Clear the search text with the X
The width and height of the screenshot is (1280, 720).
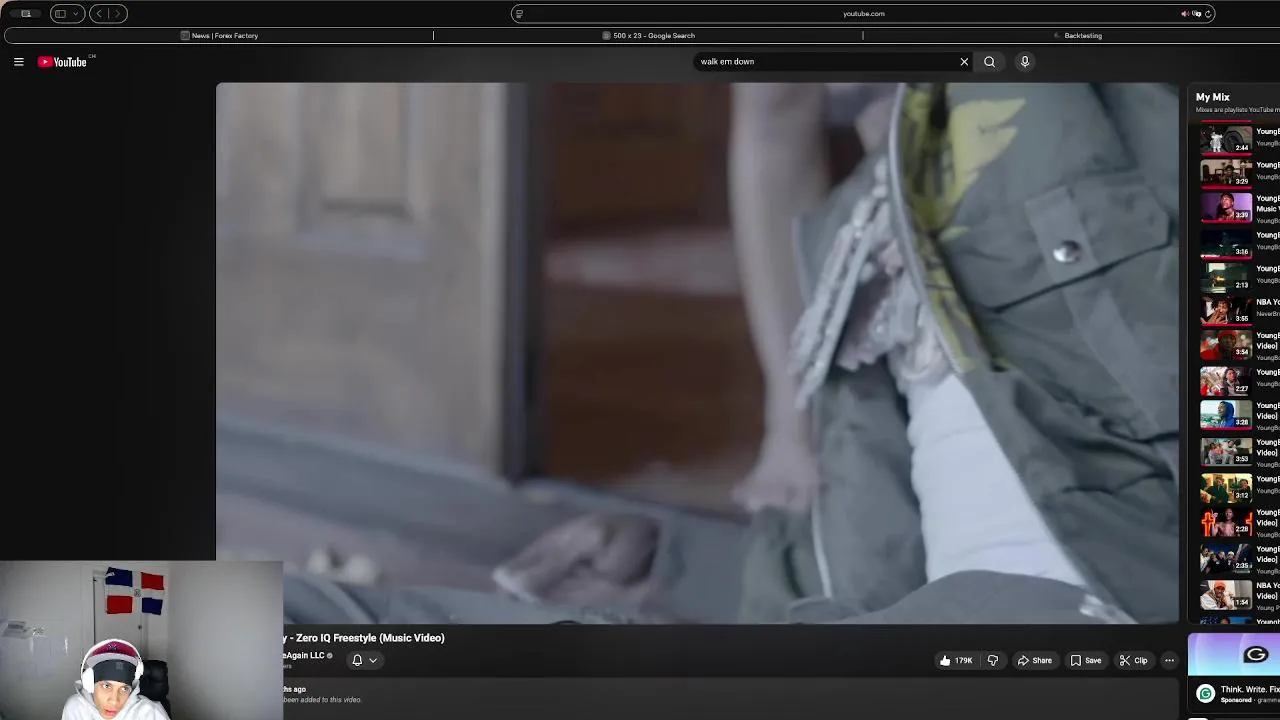tap(964, 62)
